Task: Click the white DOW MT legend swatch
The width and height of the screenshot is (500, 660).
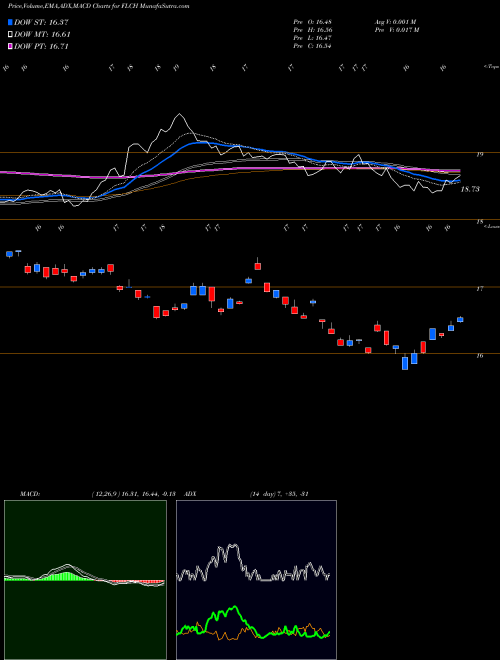Action: [10, 35]
